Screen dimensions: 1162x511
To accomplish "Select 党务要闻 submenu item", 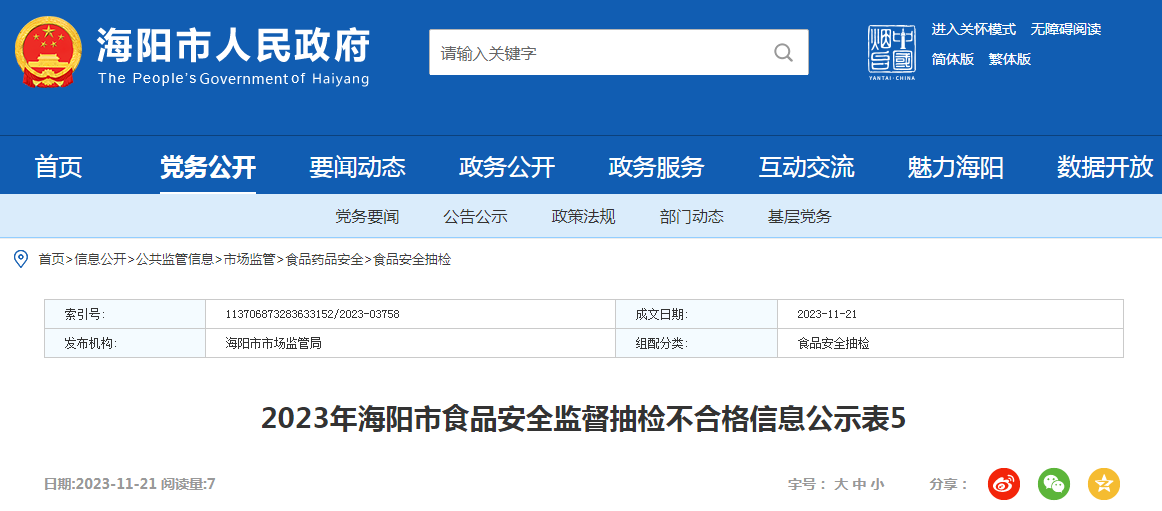I will click(x=368, y=217).
